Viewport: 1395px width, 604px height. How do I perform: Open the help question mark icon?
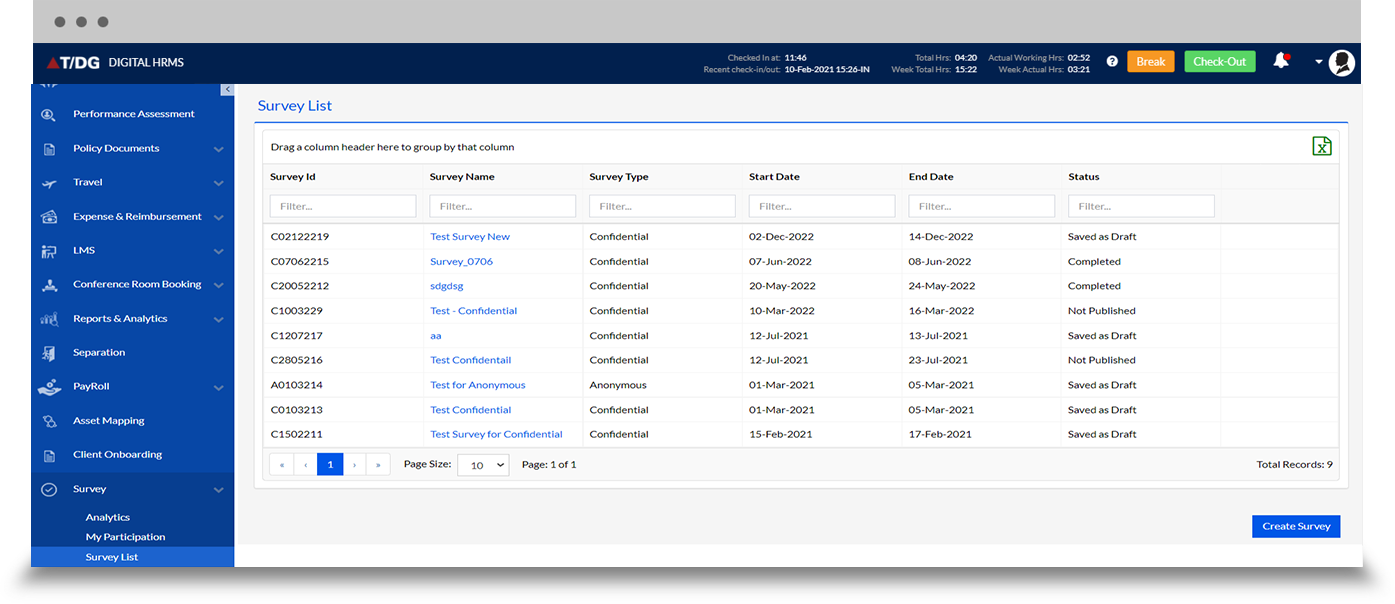pyautogui.click(x=1112, y=62)
